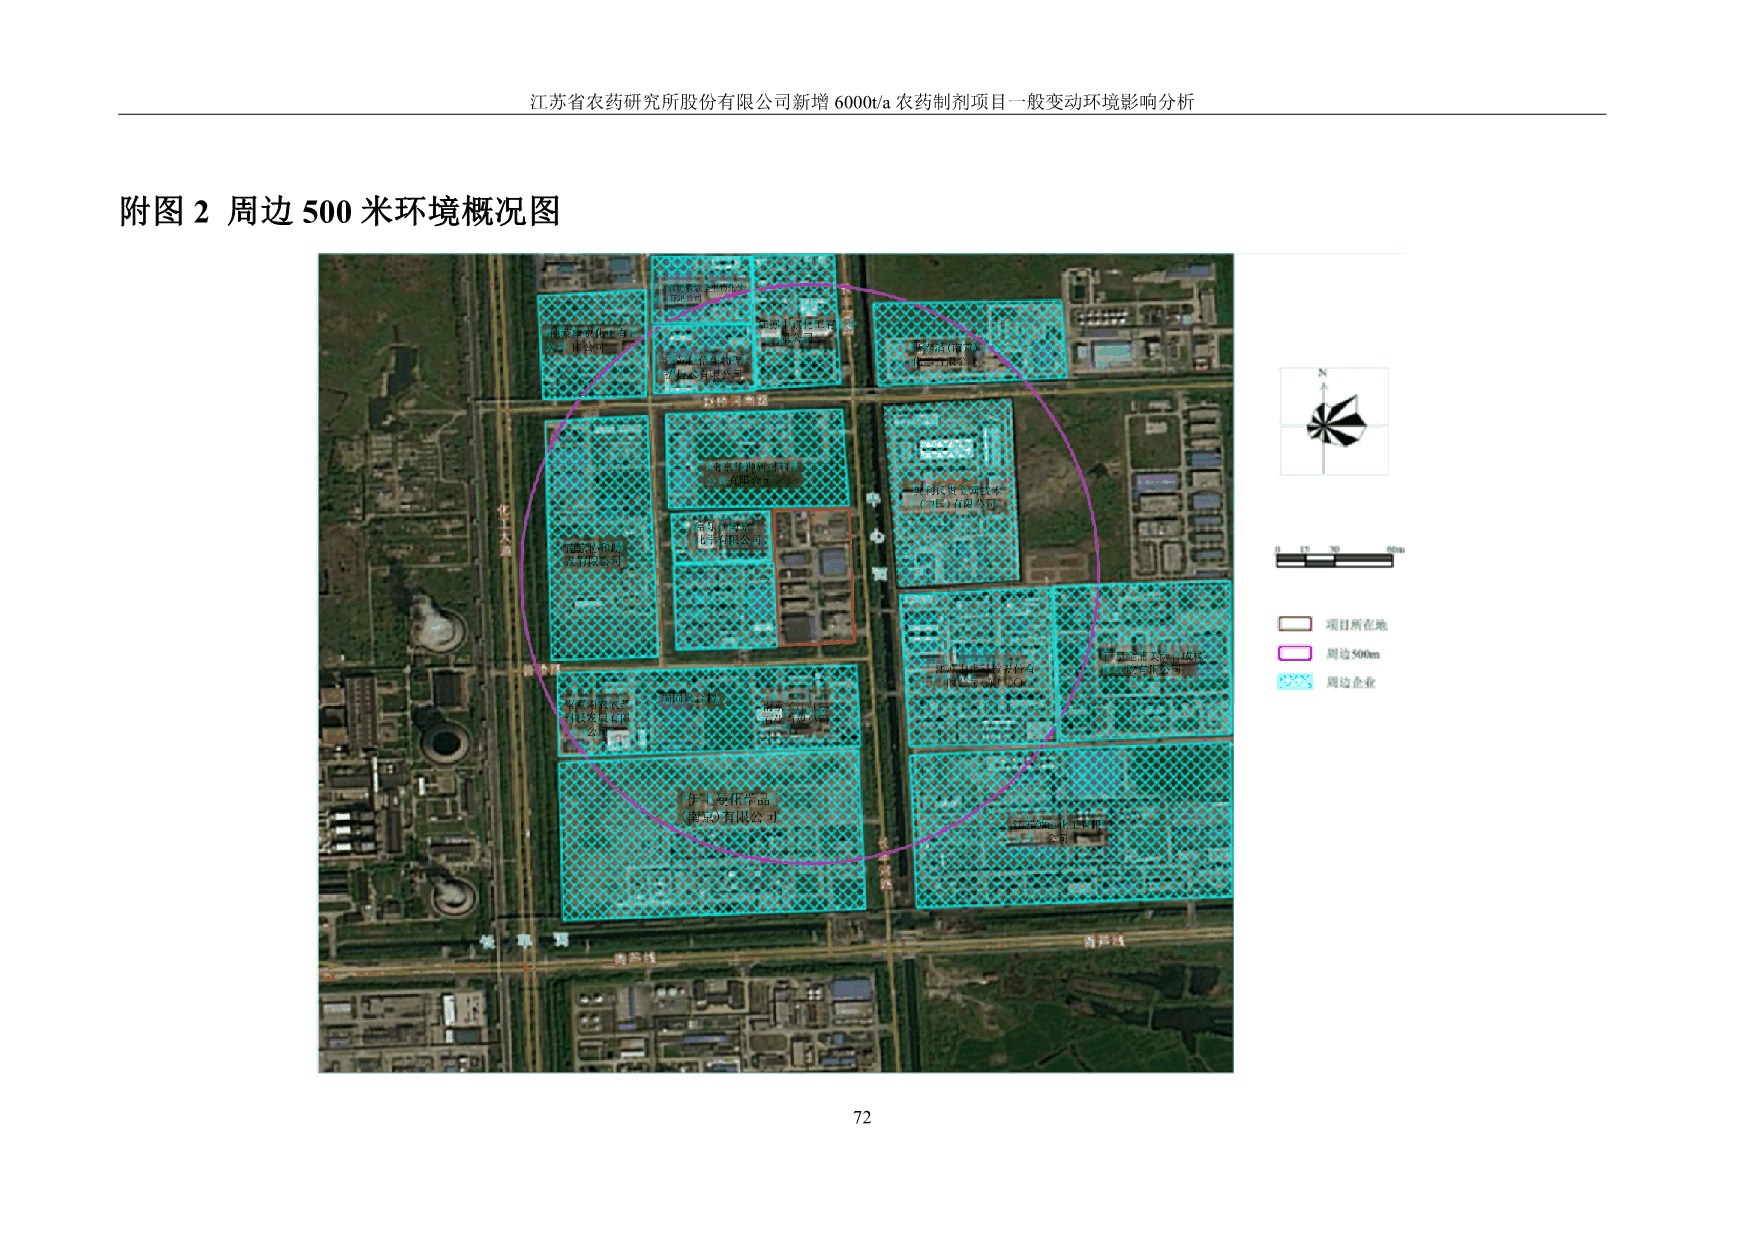Click the document header title line
Image resolution: width=1755 pixels, height=1241 pixels.
(x=861, y=102)
